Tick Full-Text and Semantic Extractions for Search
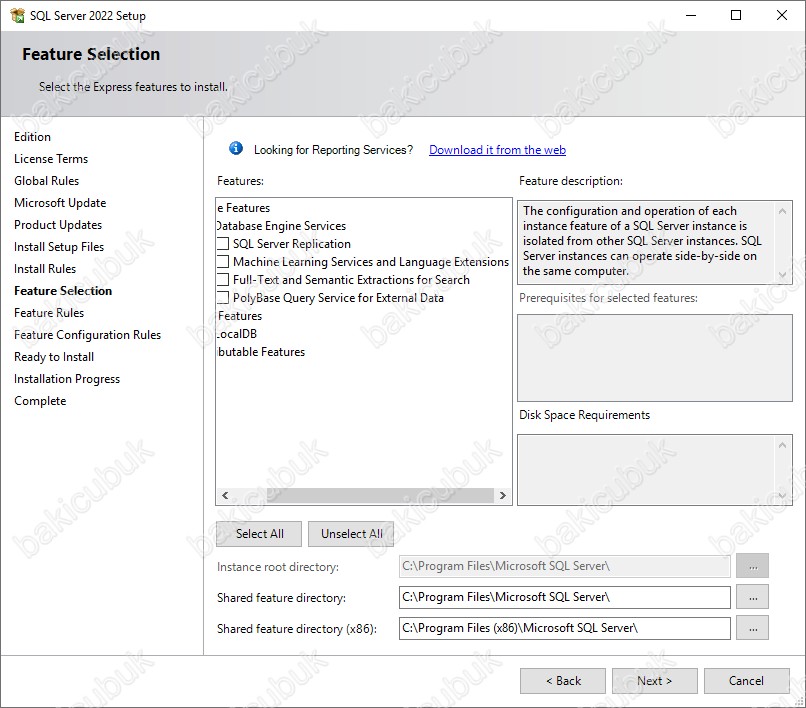This screenshot has height=708, width=806. 223,280
